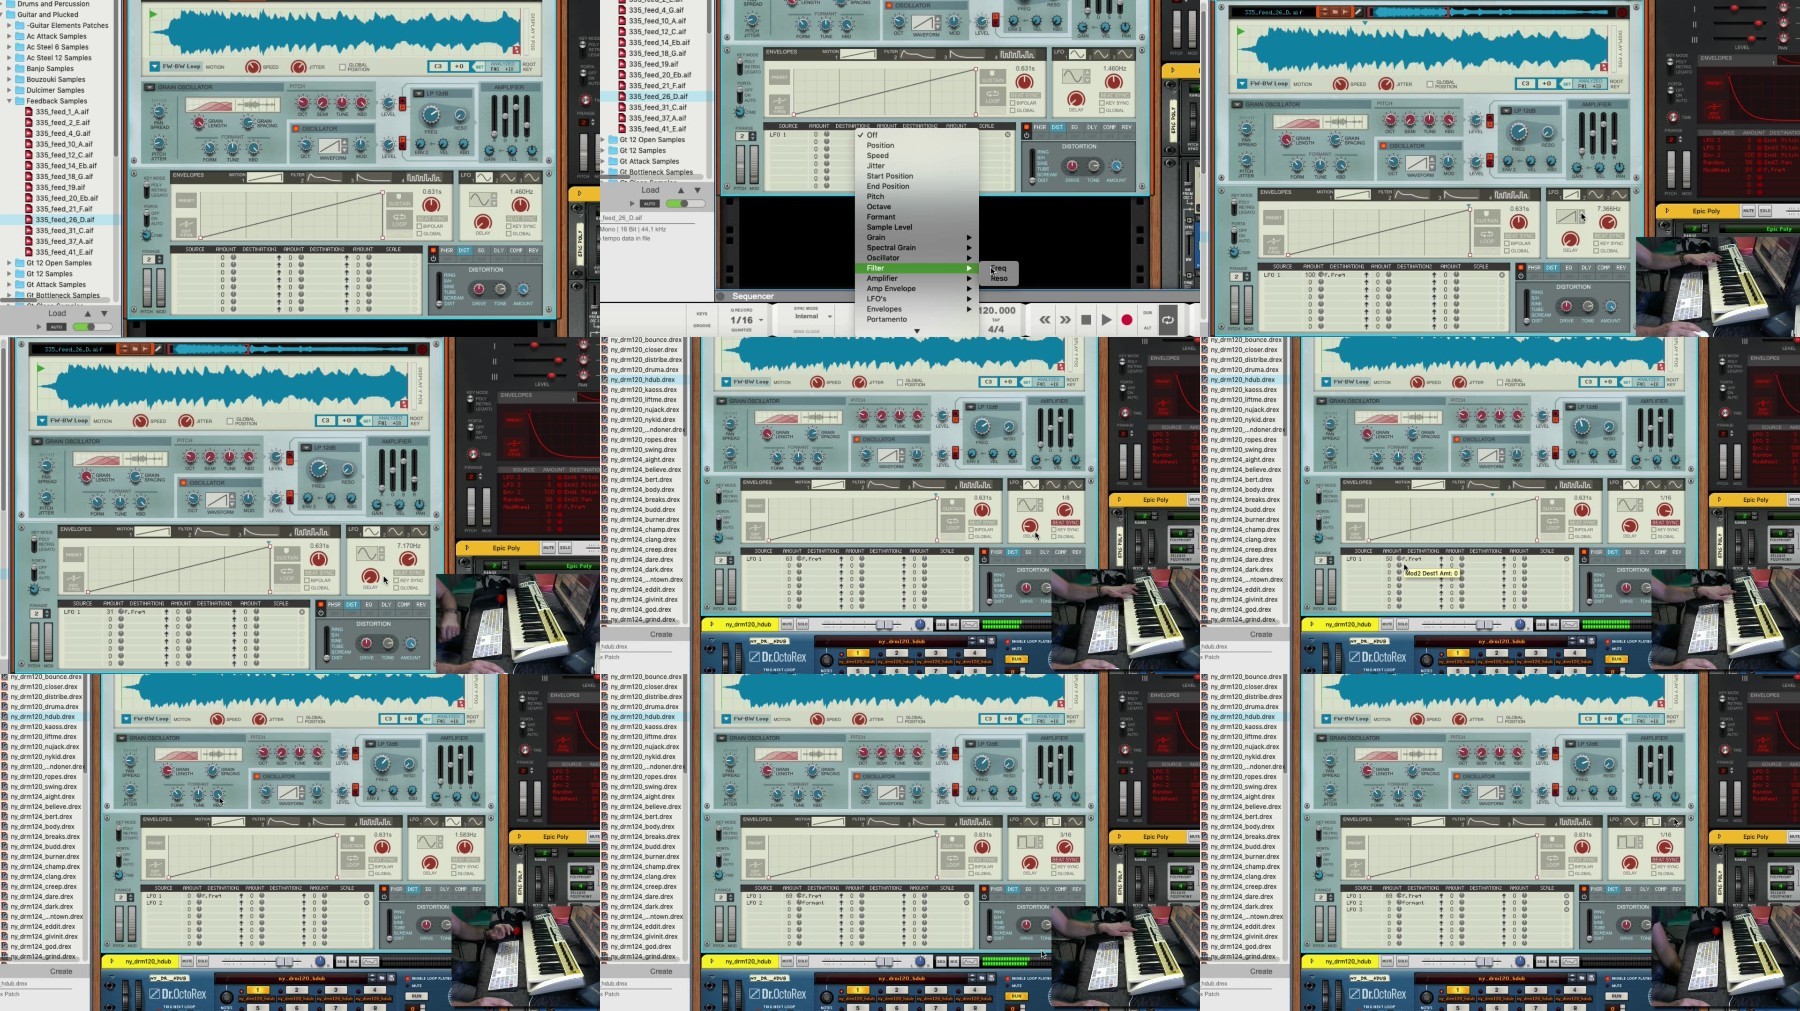
Task: Click the LFO rate knob below 7.366Hz
Action: pyautogui.click(x=1606, y=223)
